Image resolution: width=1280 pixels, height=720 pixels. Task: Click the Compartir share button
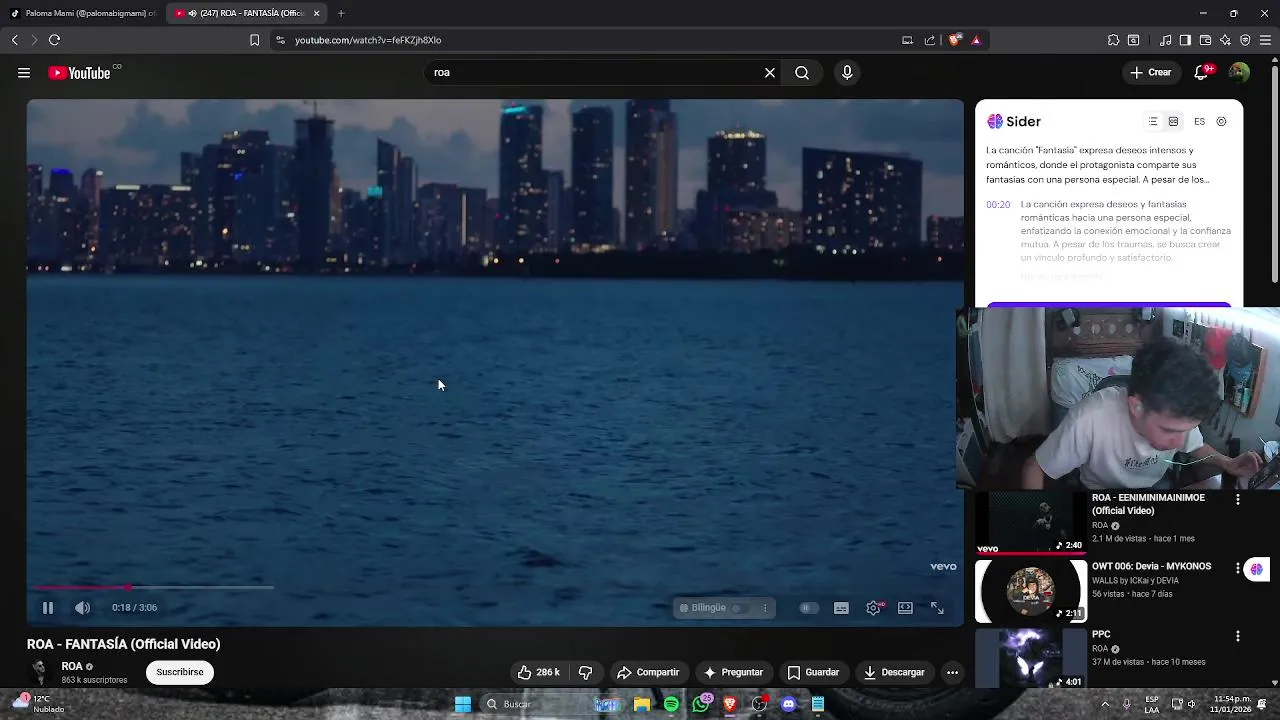pyautogui.click(x=648, y=673)
